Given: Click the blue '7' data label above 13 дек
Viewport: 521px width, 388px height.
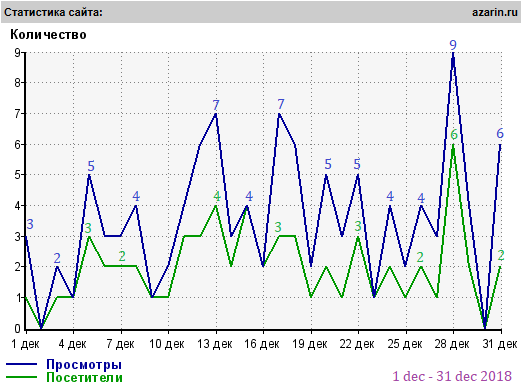Looking at the screenshot, I should coord(216,105).
